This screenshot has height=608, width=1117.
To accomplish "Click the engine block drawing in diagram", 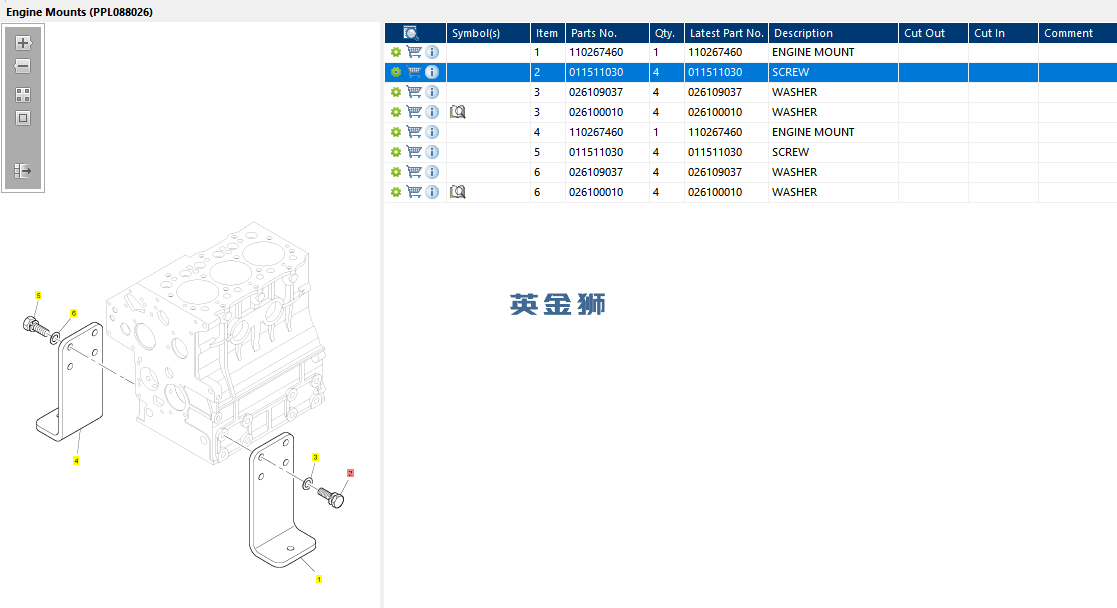I will point(217,342).
